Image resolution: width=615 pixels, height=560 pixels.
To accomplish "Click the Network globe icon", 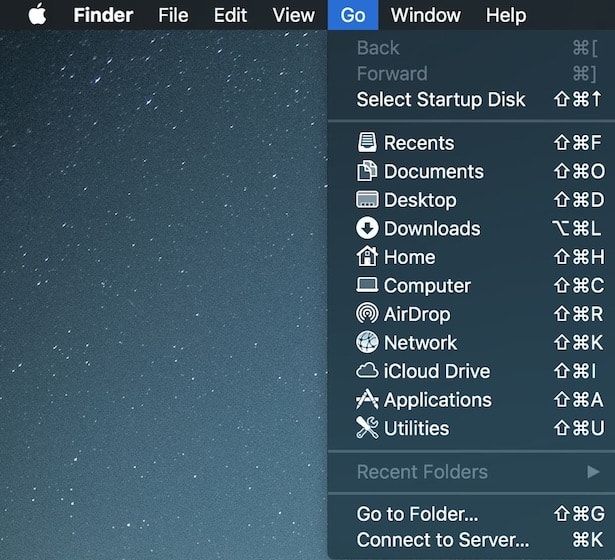I will (367, 342).
